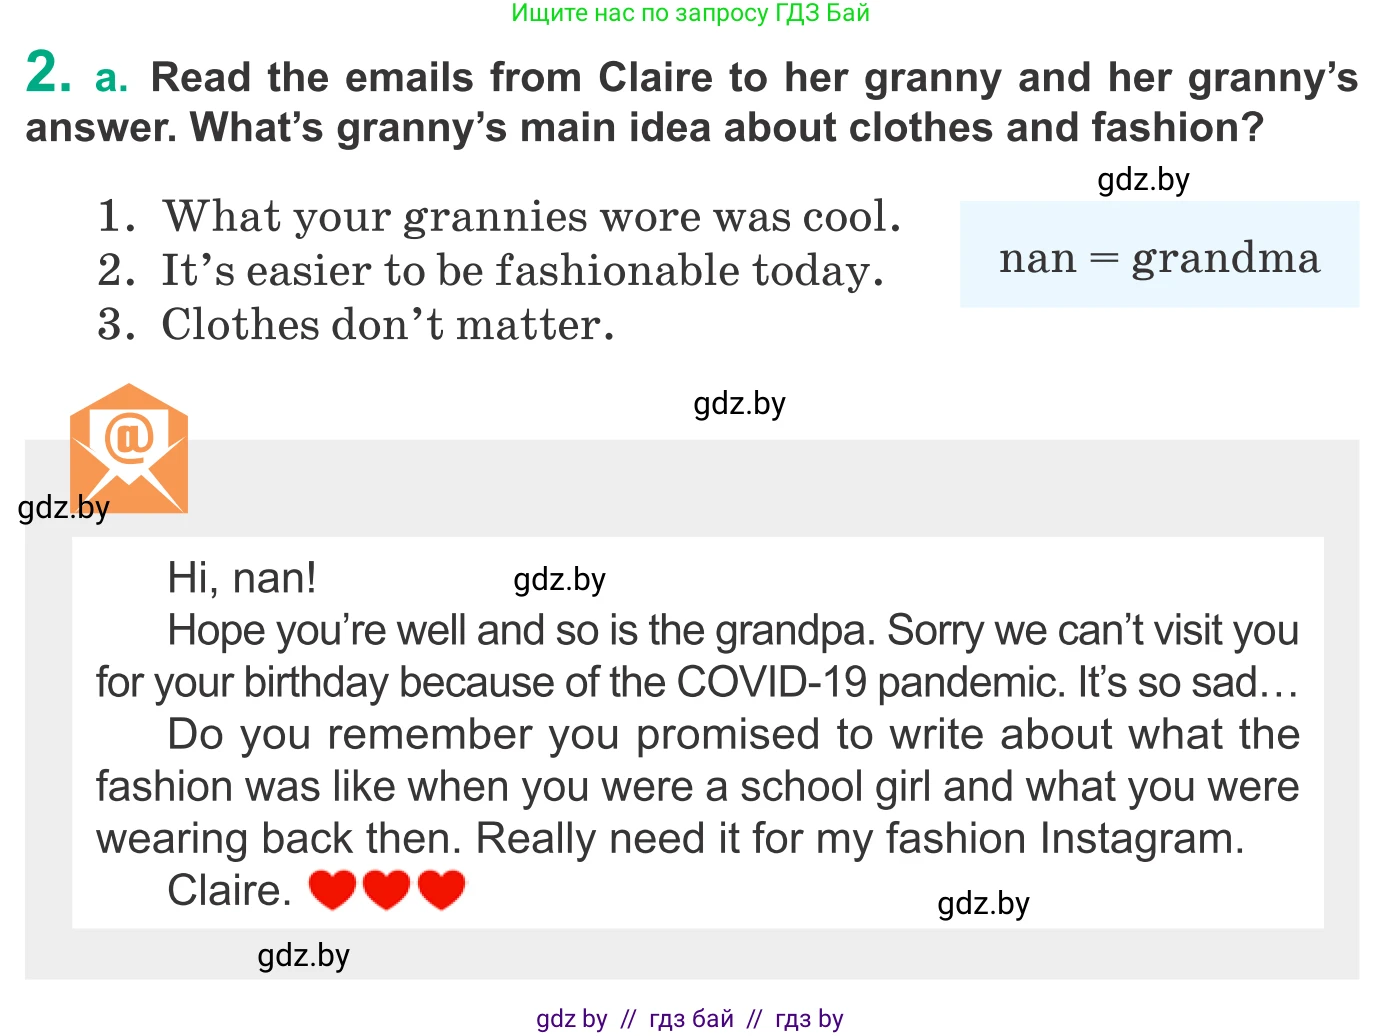Click the word "COVID-19" in the email
1383x1036 pixels.
pos(772,683)
